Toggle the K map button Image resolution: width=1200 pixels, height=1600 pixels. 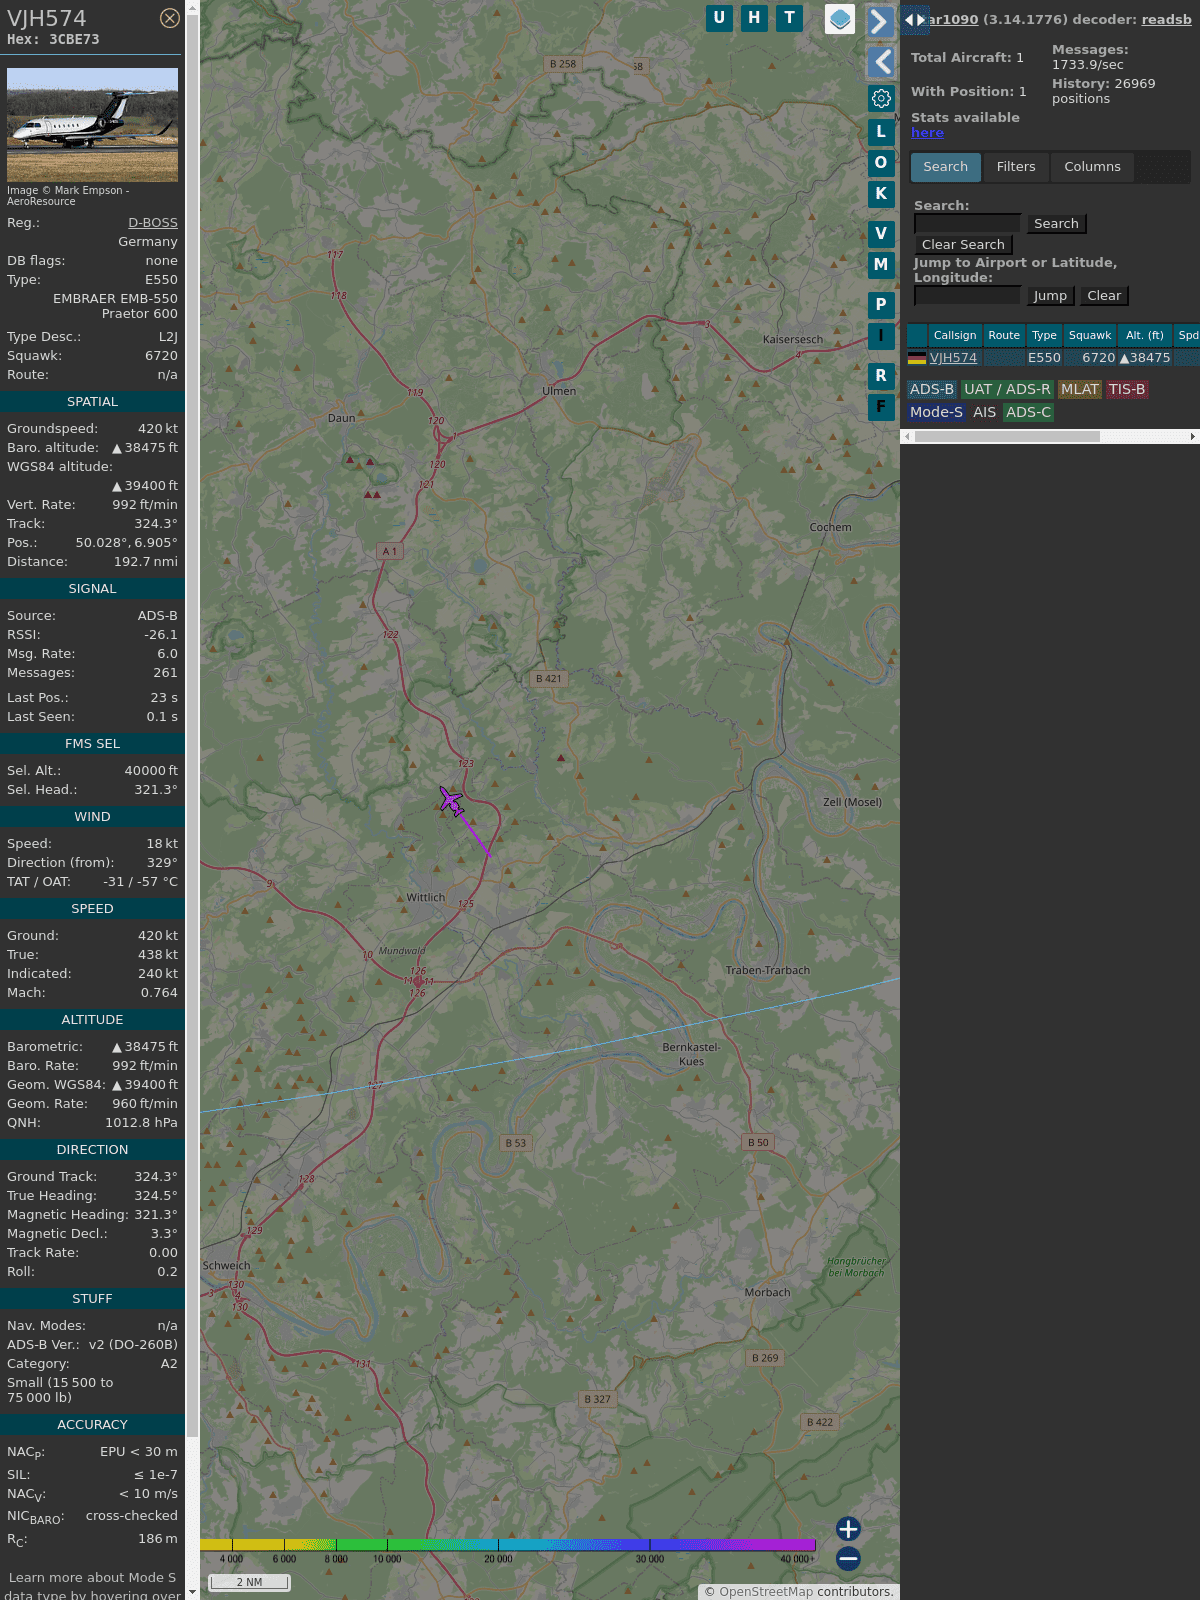[881, 194]
